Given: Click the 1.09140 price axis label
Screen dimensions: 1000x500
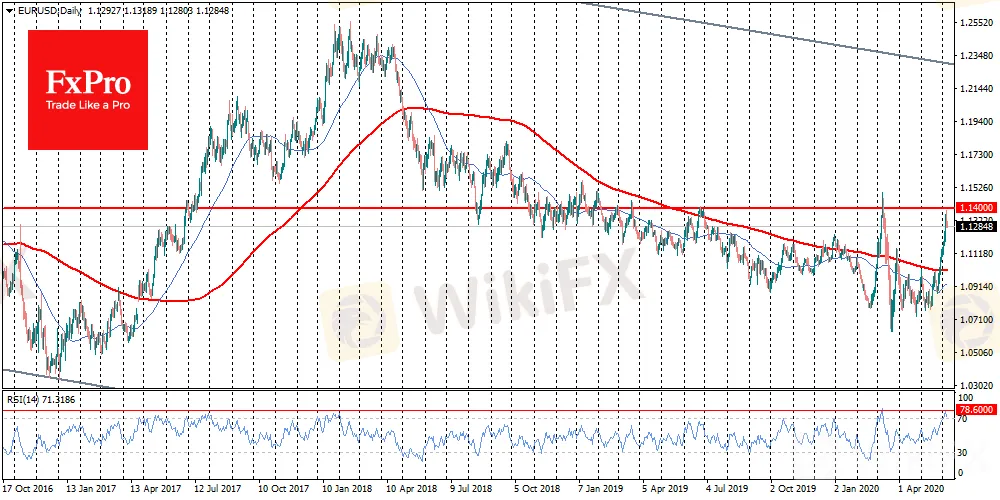Looking at the screenshot, I should tap(975, 286).
